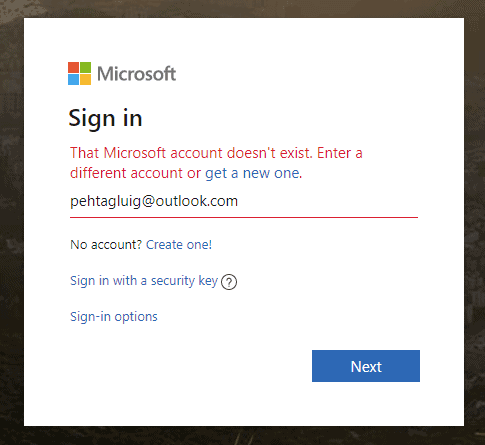Choose 'Sign in with a security key'
This screenshot has height=445, width=485.
[144, 281]
